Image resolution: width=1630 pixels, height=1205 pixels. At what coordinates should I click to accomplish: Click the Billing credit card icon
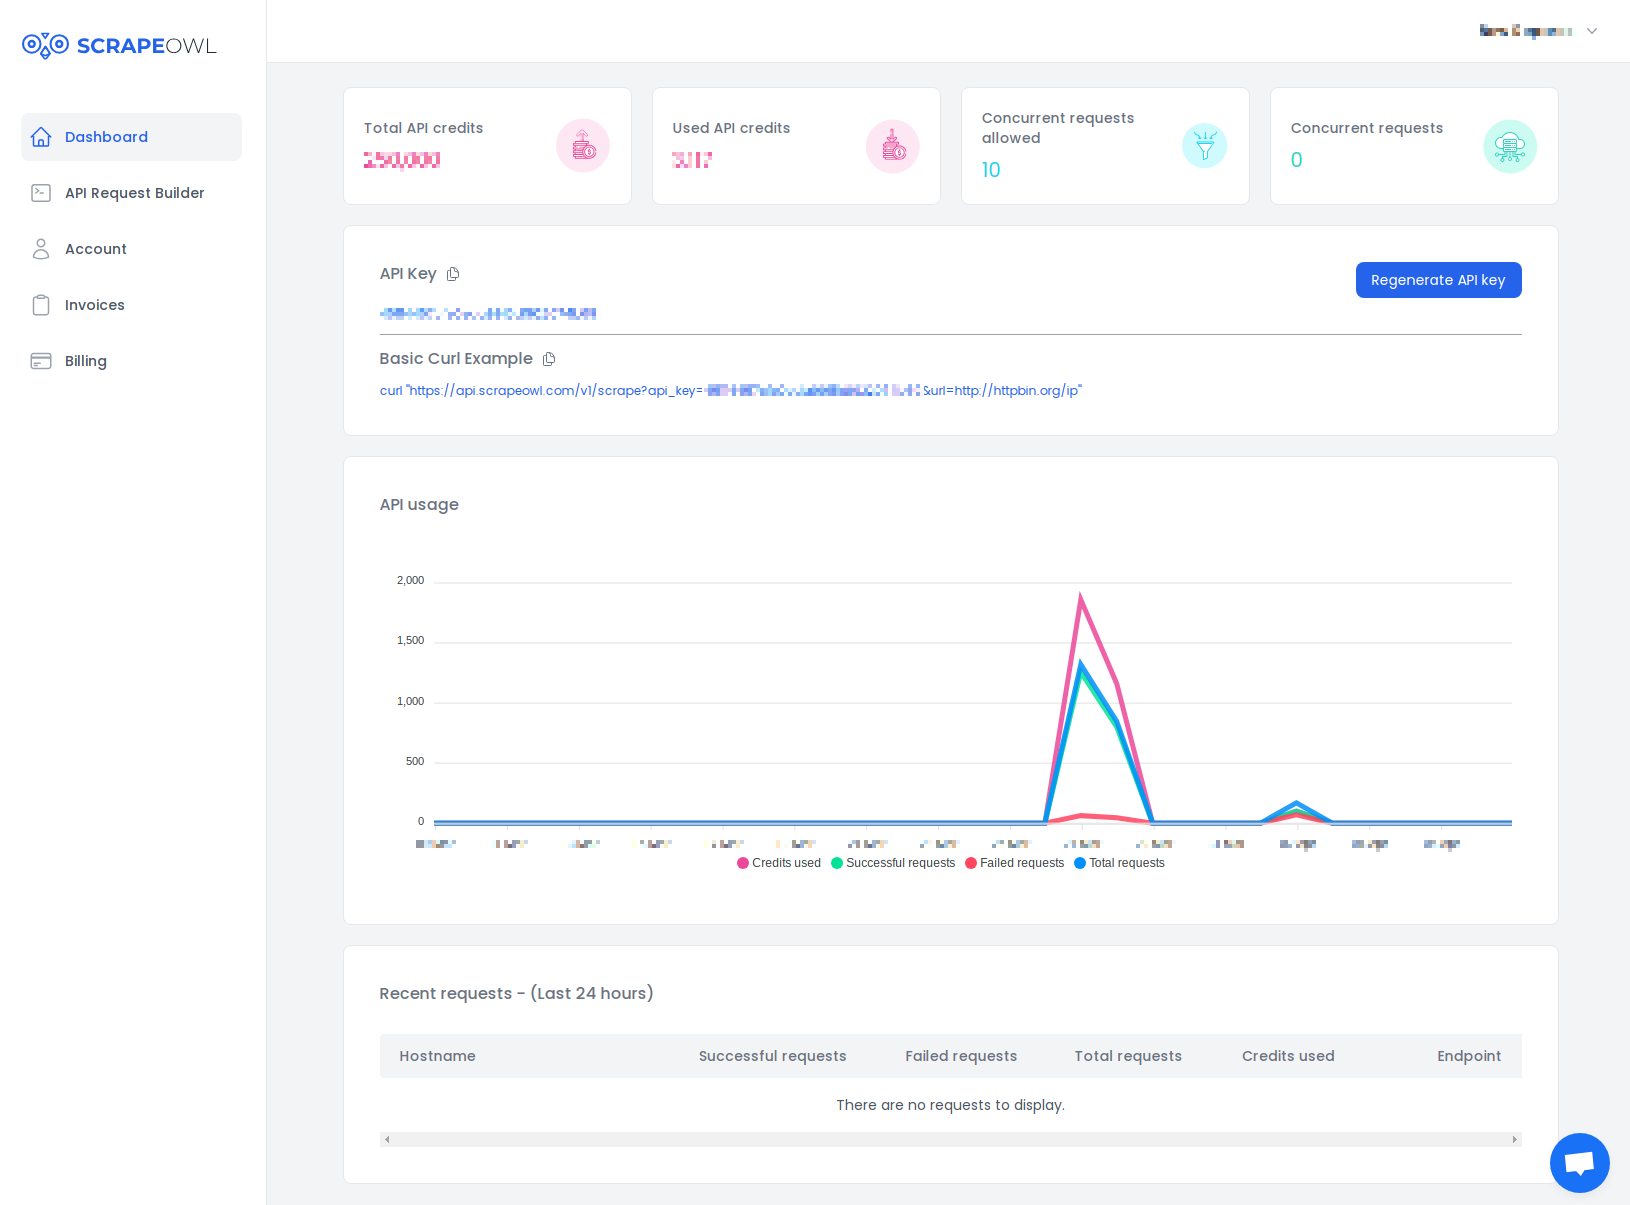point(41,361)
